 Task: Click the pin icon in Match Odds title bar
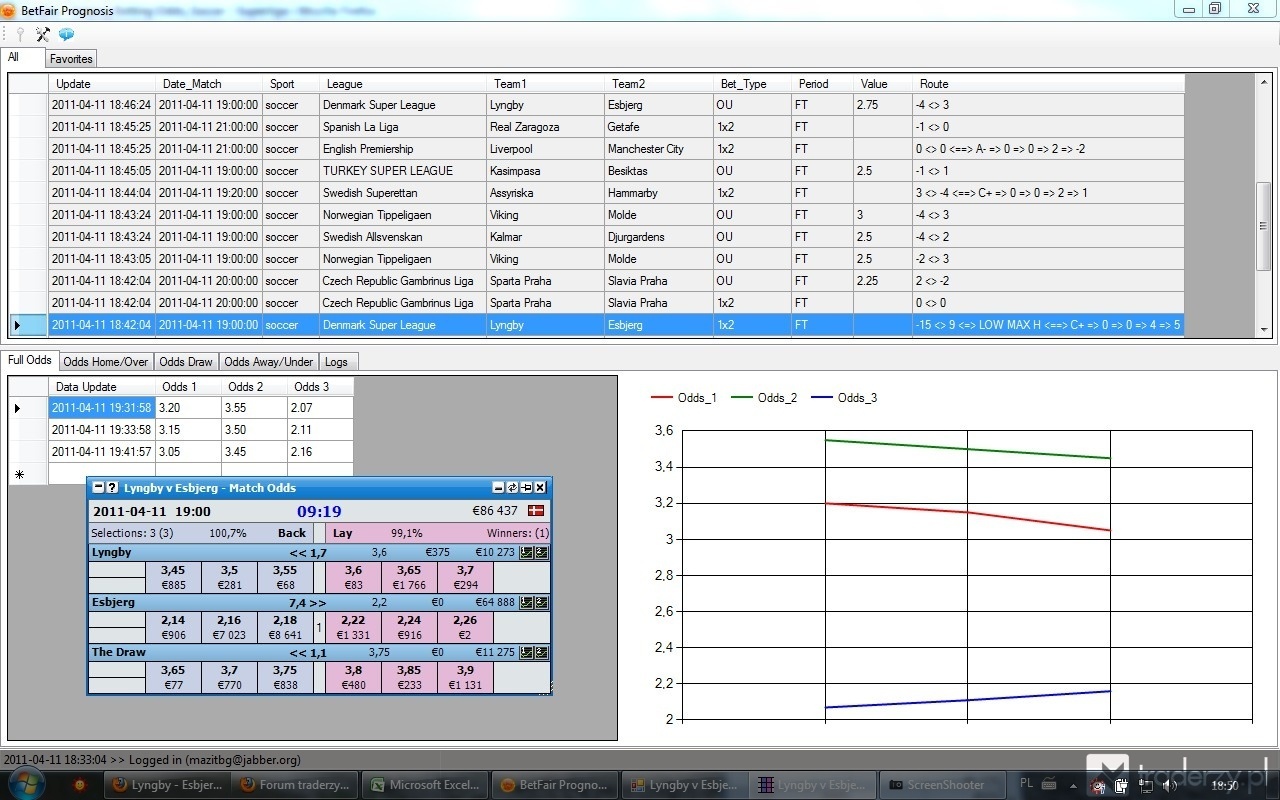[526, 488]
